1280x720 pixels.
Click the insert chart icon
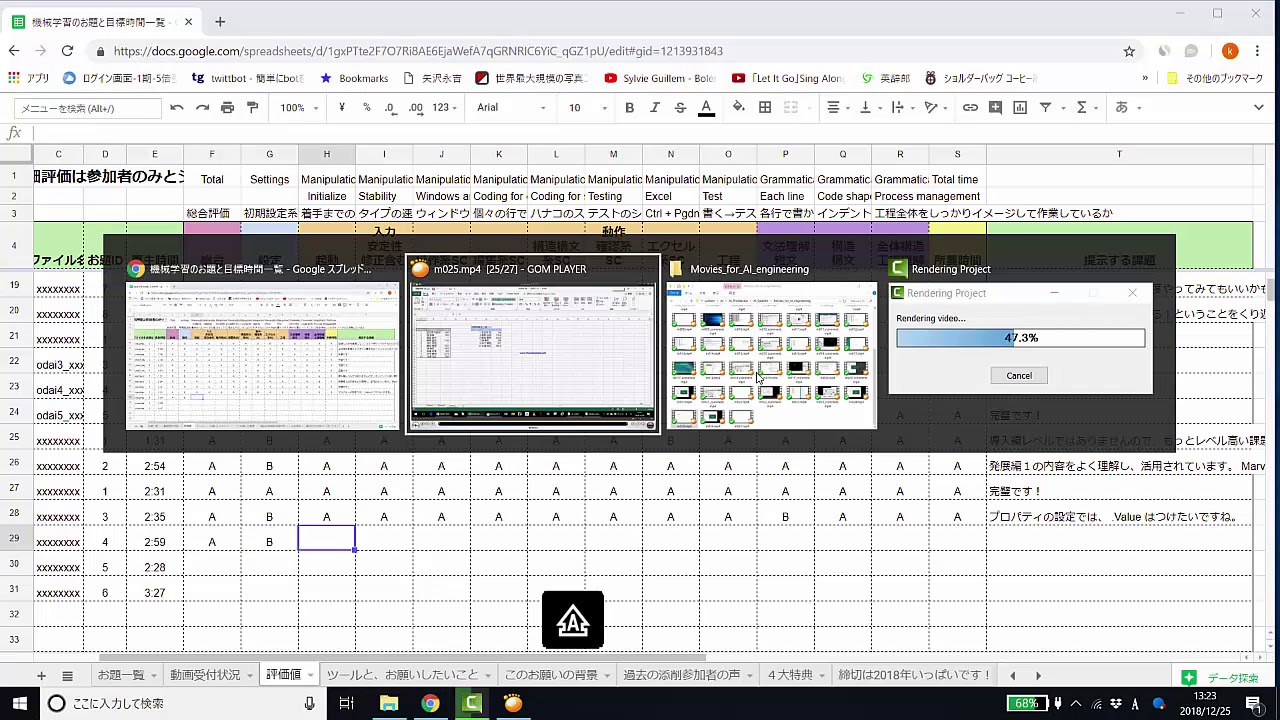point(1020,108)
